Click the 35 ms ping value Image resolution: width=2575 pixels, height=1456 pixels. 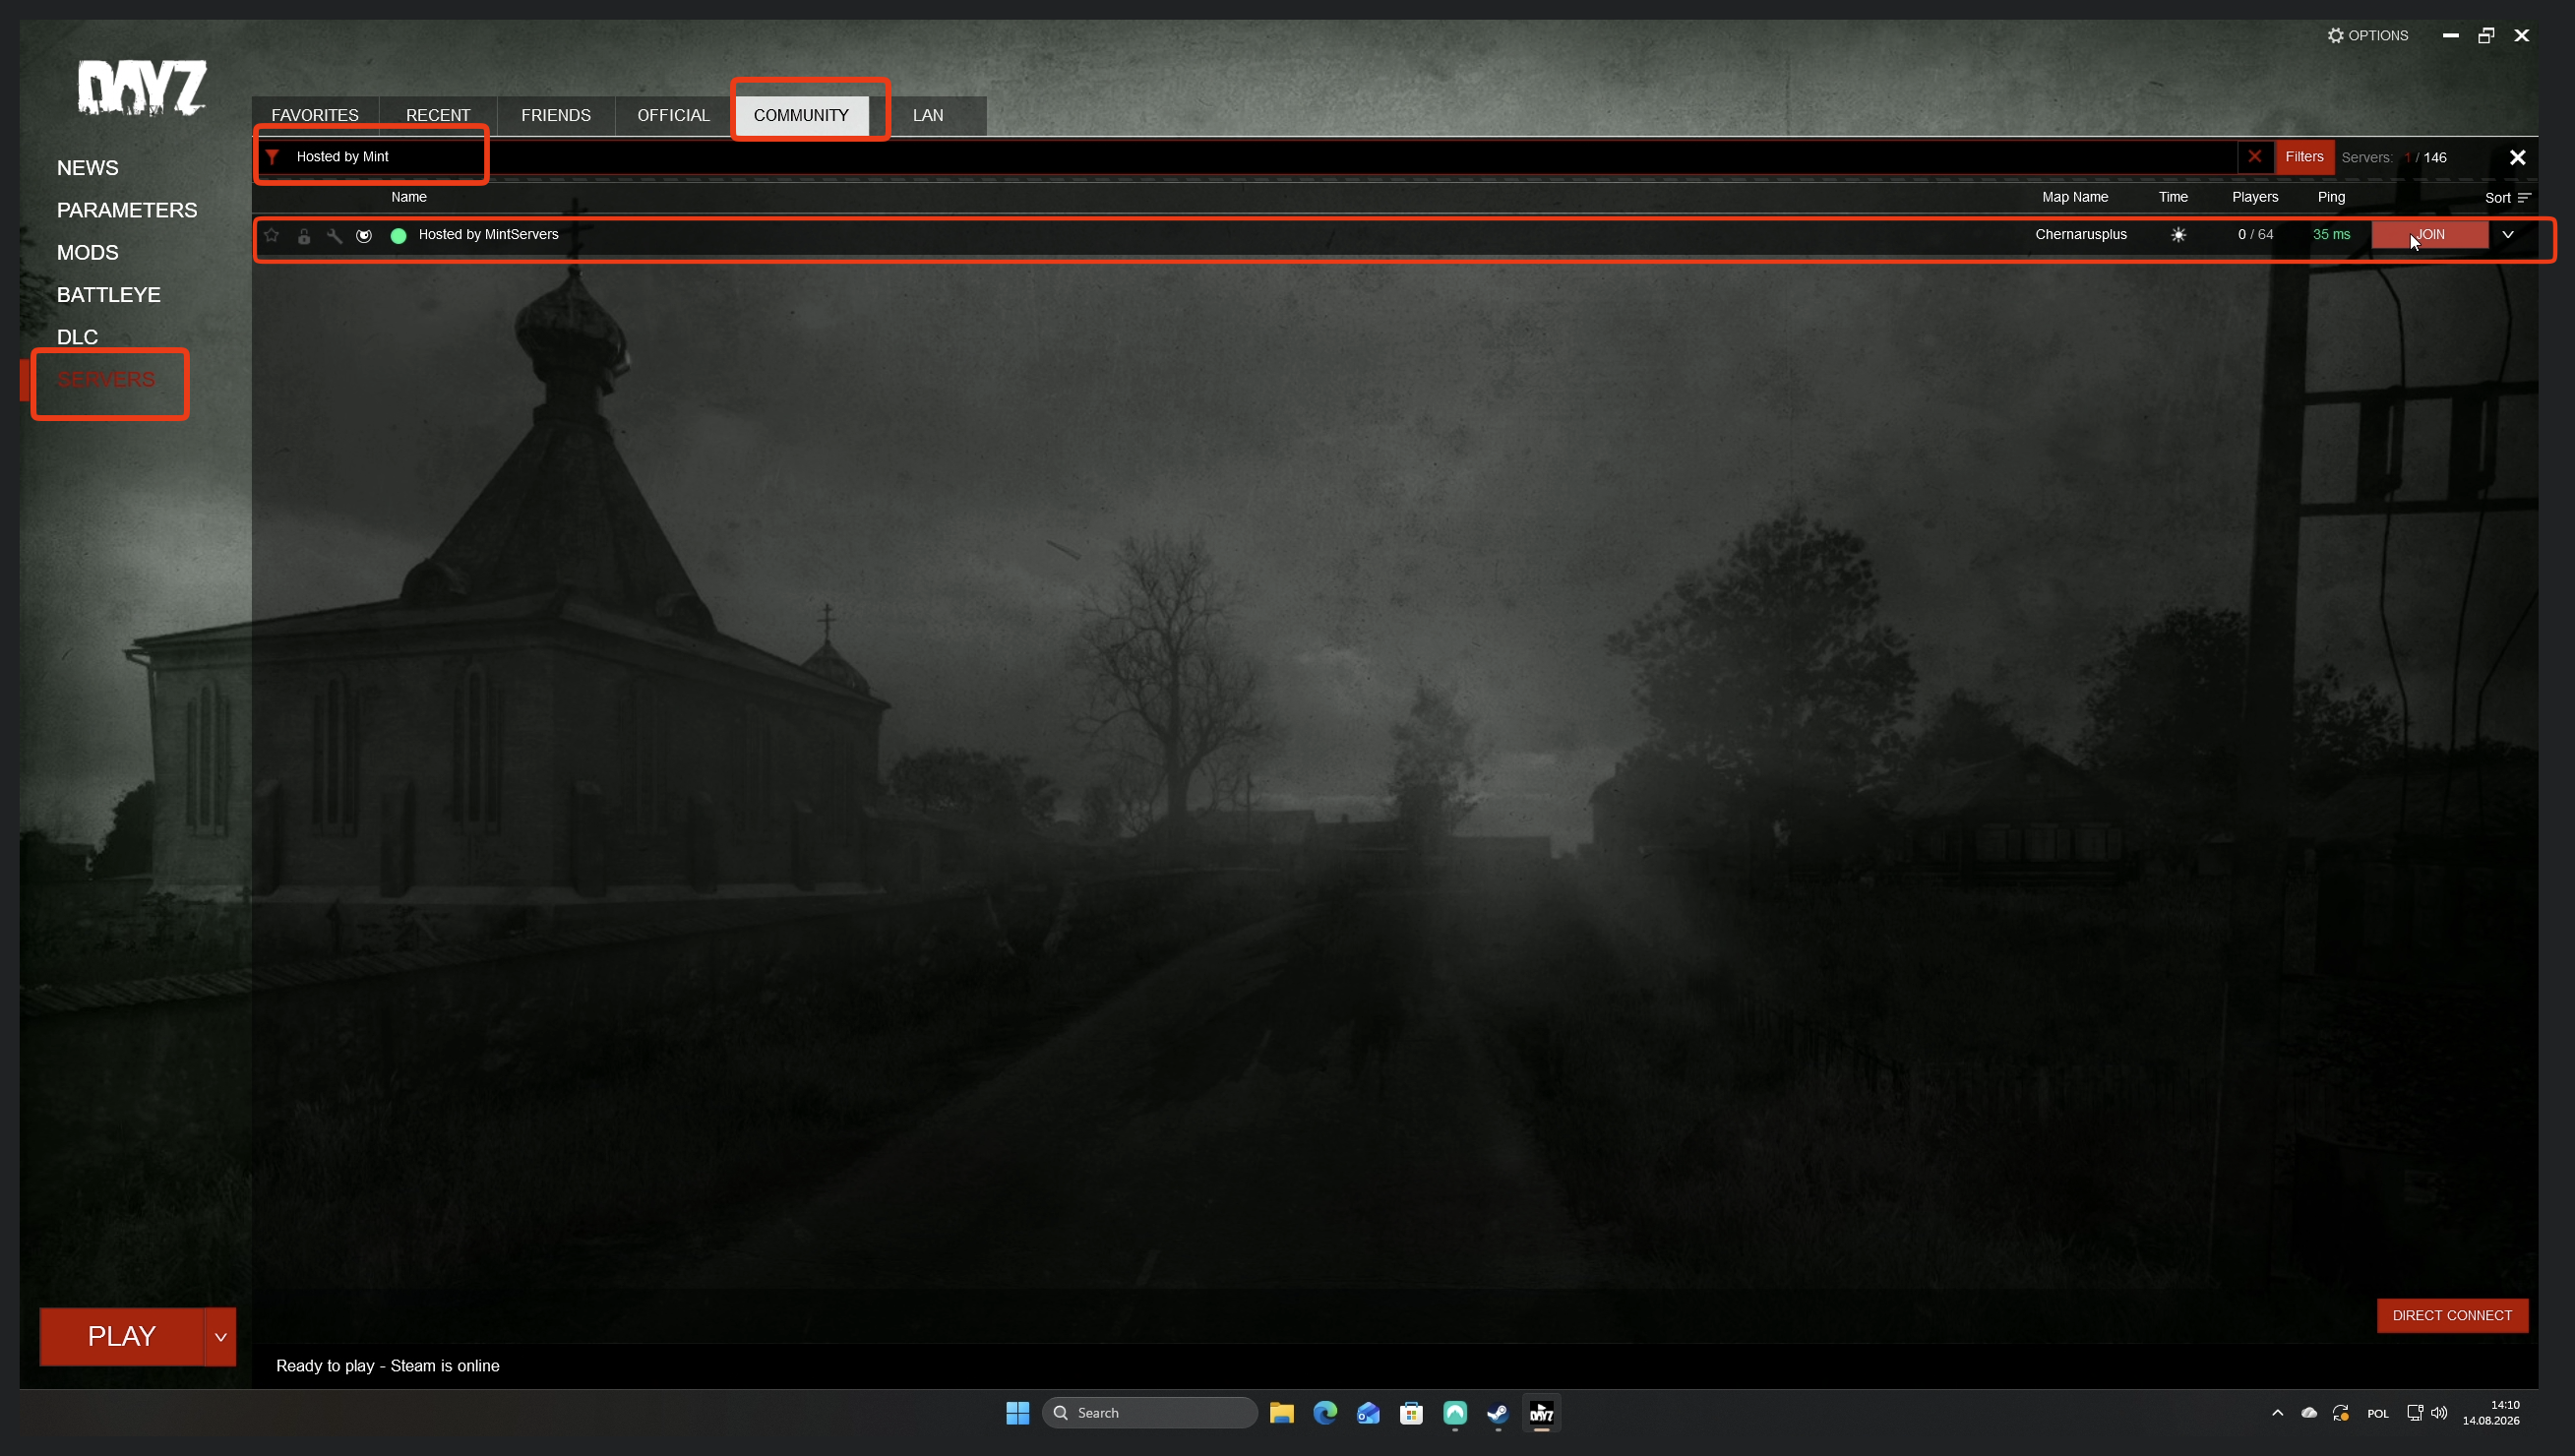[x=2331, y=235]
